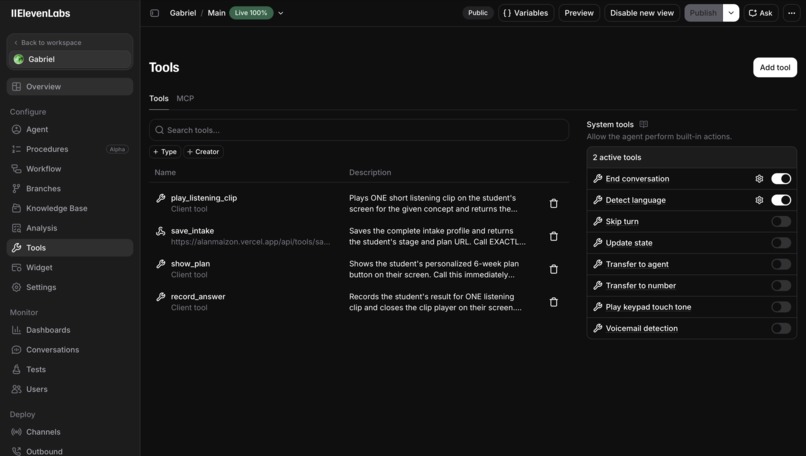Screen dimensions: 806x456
Task: Open the Agent configuration page
Action: pyautogui.click(x=70, y=130)
